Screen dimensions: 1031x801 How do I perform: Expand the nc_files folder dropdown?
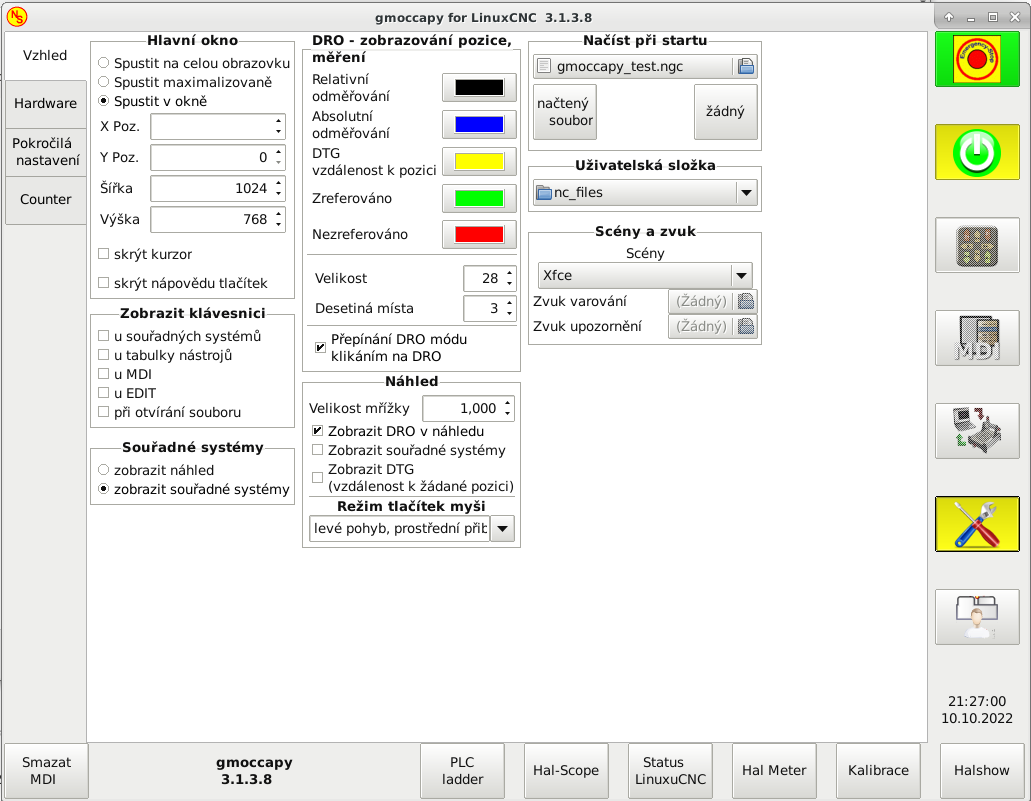(745, 193)
